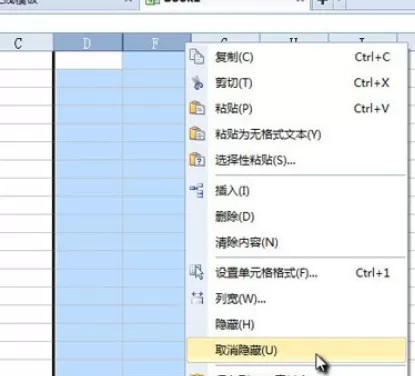This screenshot has width=415, height=376.
Task: Select 删除(D) menu entry
Action: 297,217
